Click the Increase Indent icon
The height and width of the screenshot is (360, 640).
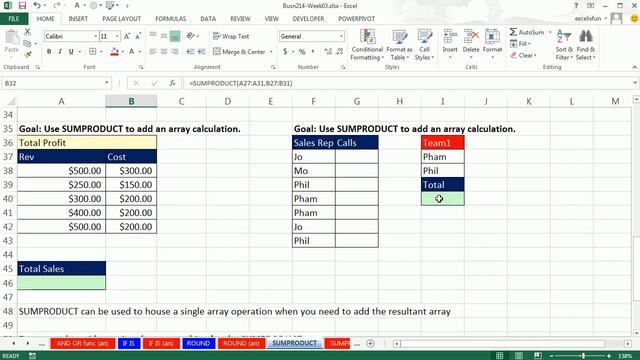pyautogui.click(x=201, y=52)
